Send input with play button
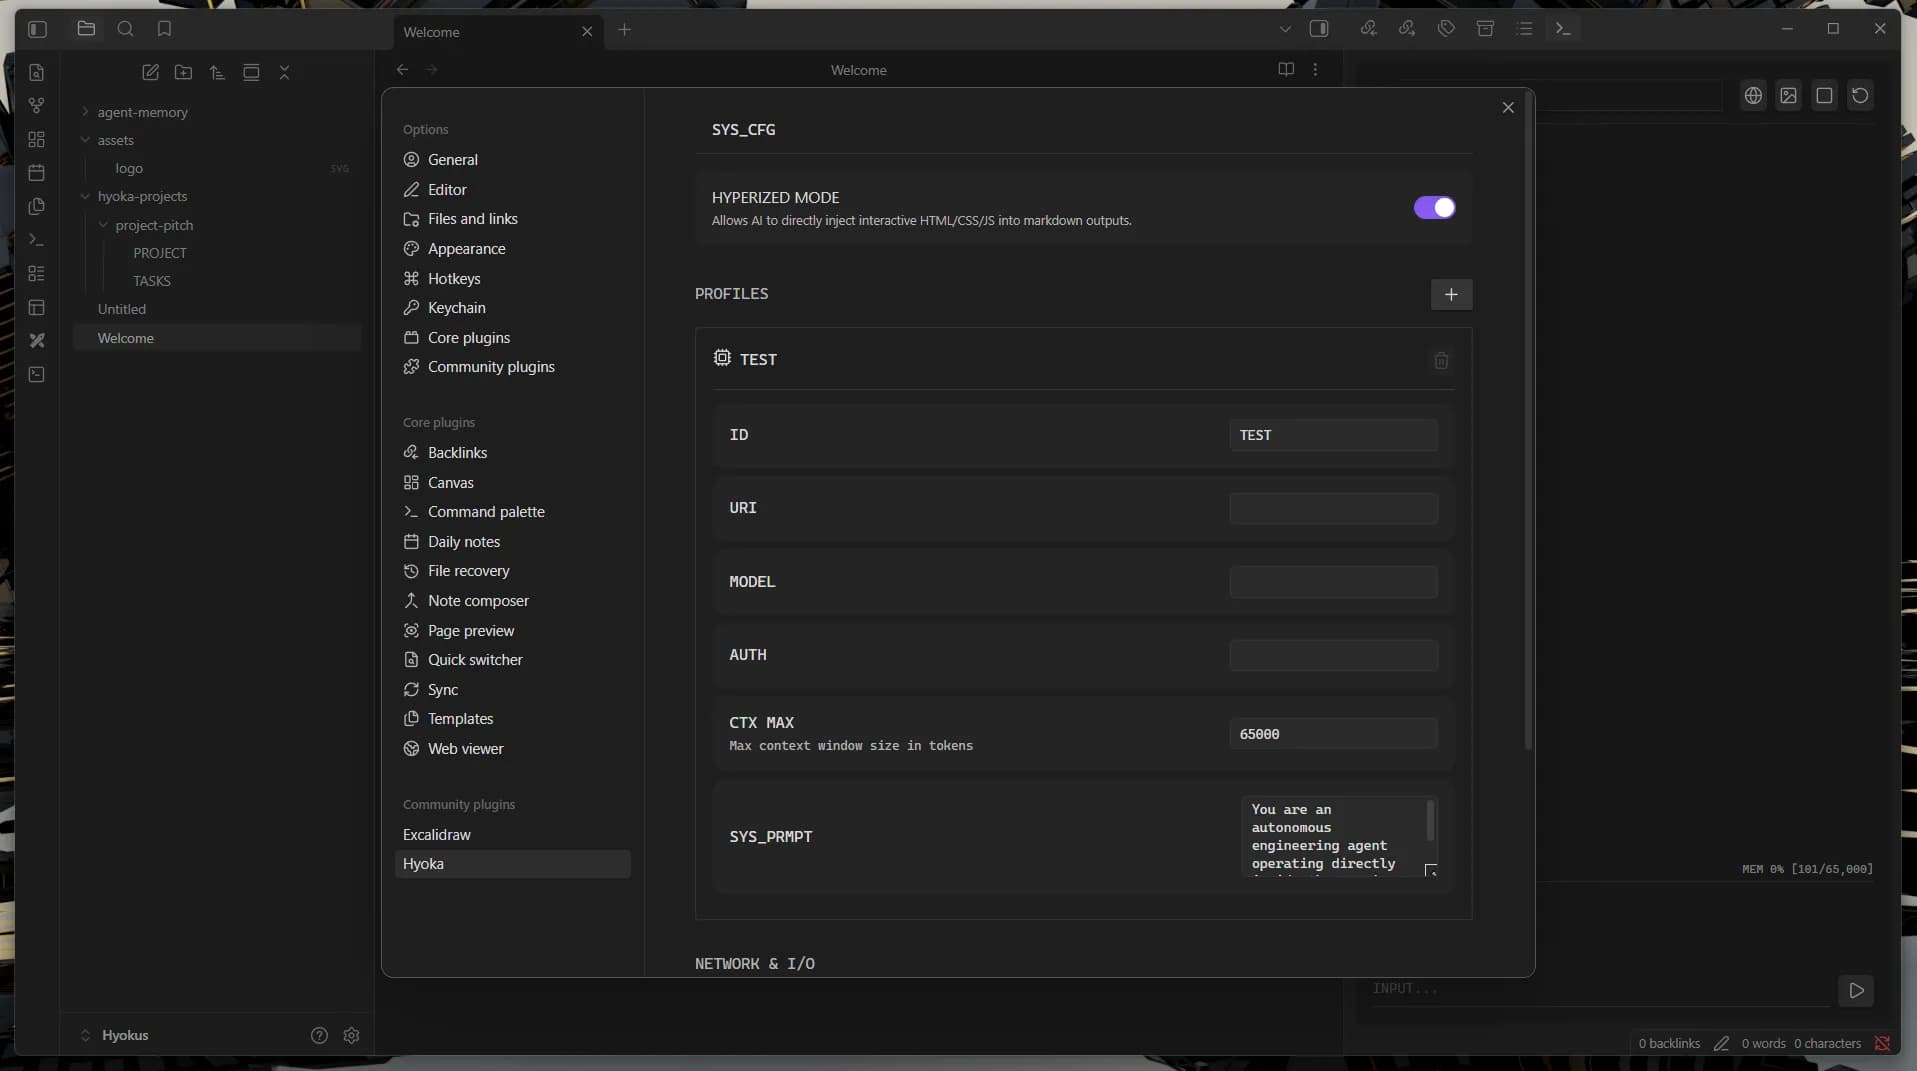 point(1856,991)
